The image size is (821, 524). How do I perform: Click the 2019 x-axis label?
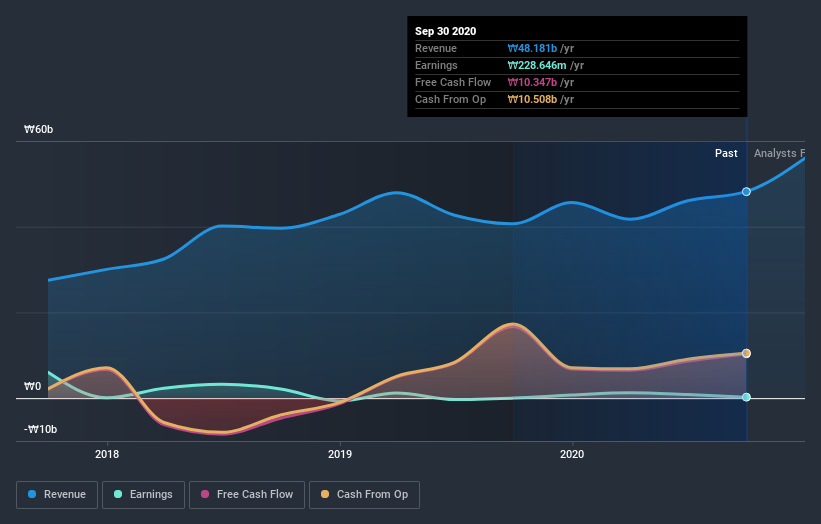tap(340, 454)
